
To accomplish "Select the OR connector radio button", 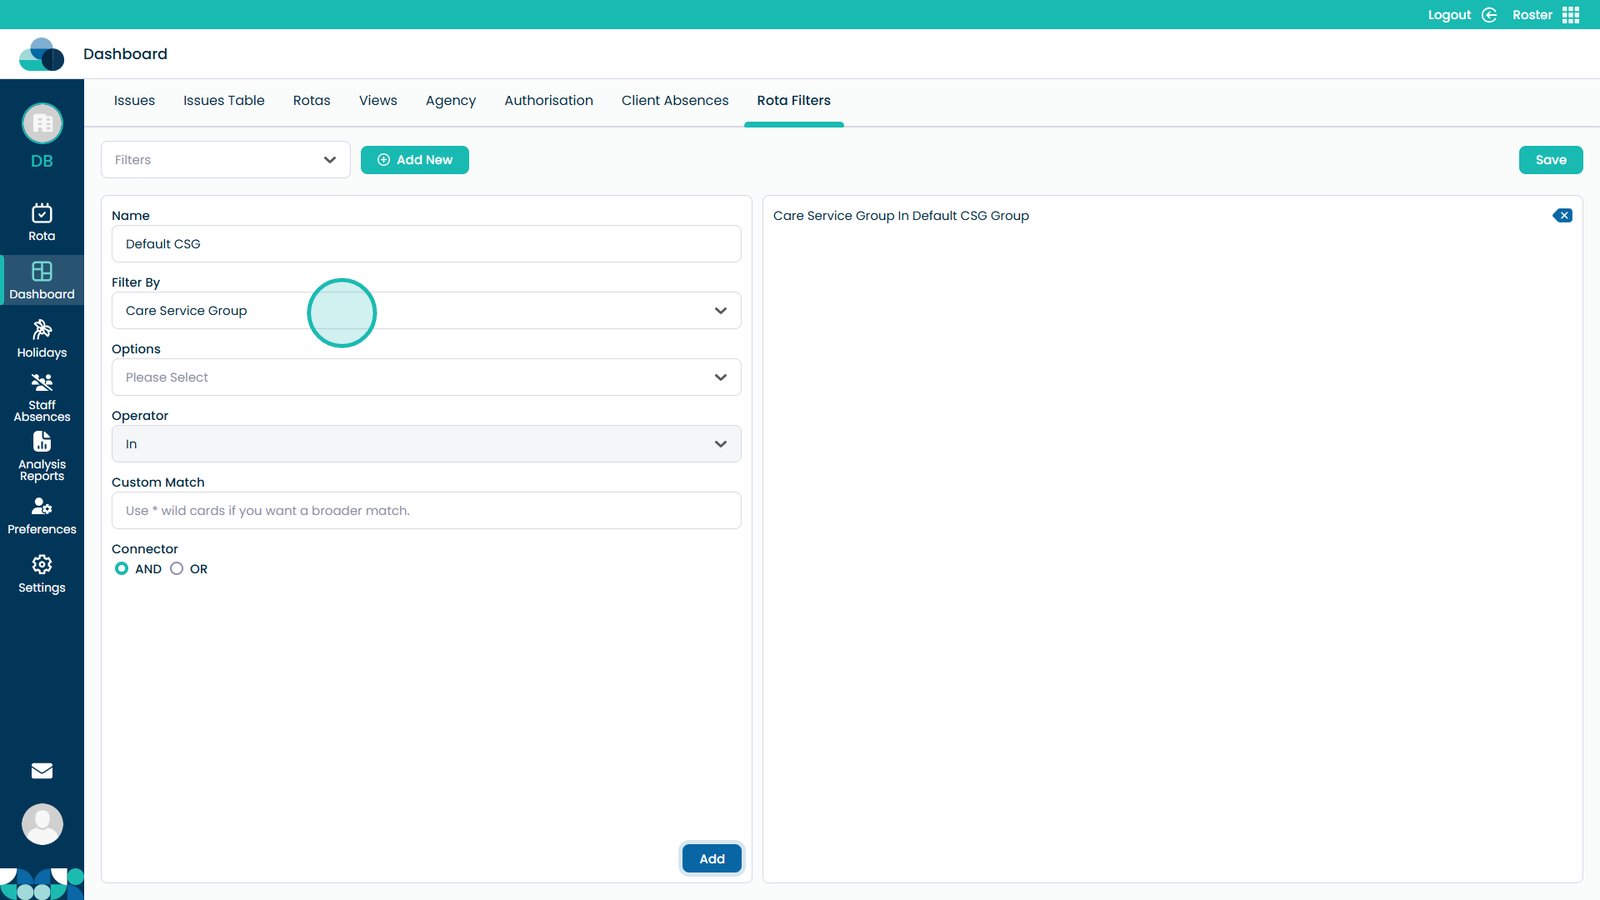I will click(177, 569).
